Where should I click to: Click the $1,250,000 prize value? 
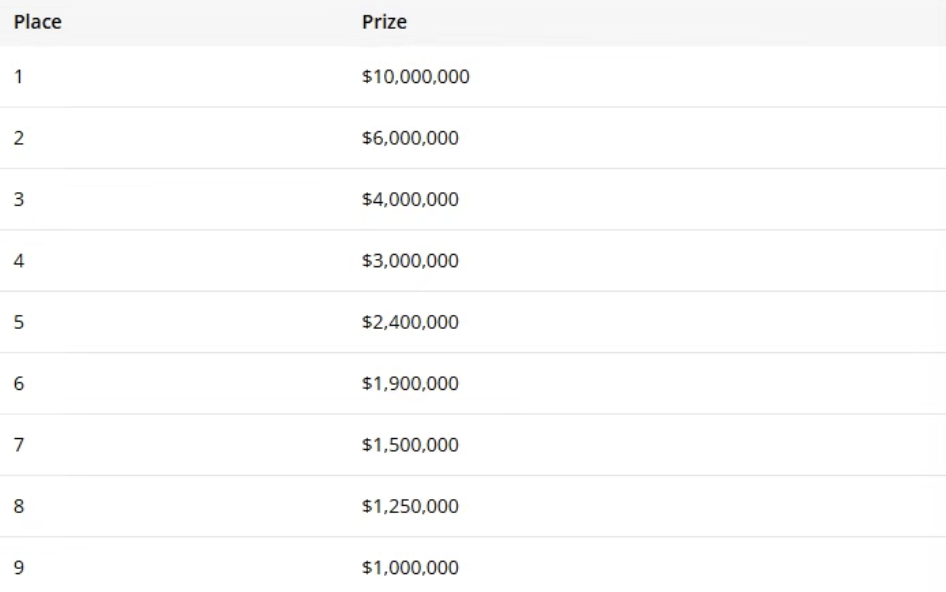click(410, 506)
